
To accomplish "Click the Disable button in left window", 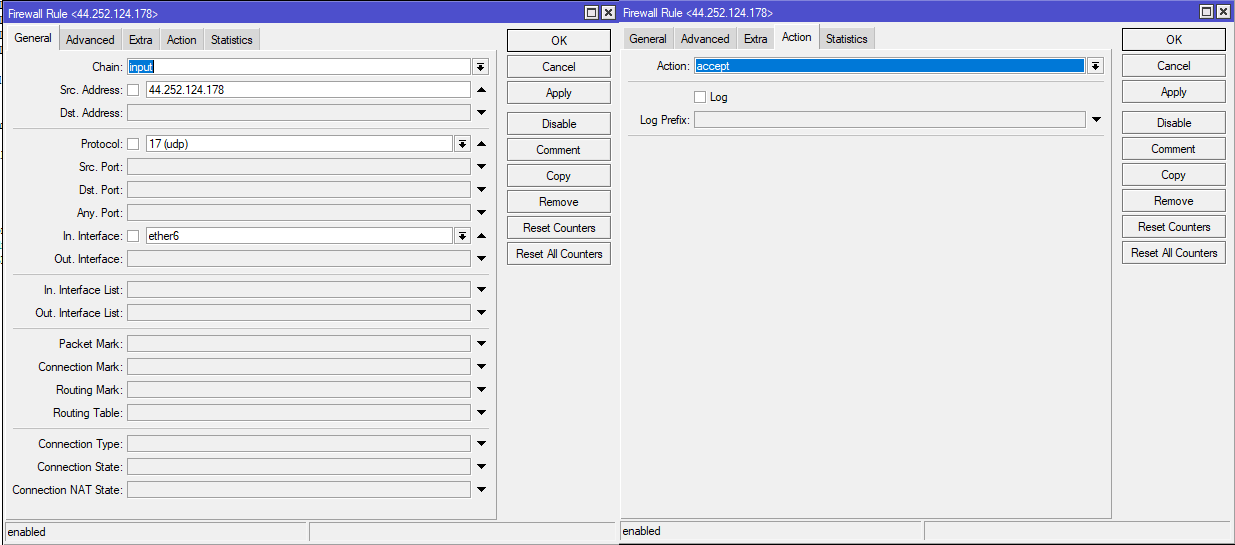I will pos(559,124).
